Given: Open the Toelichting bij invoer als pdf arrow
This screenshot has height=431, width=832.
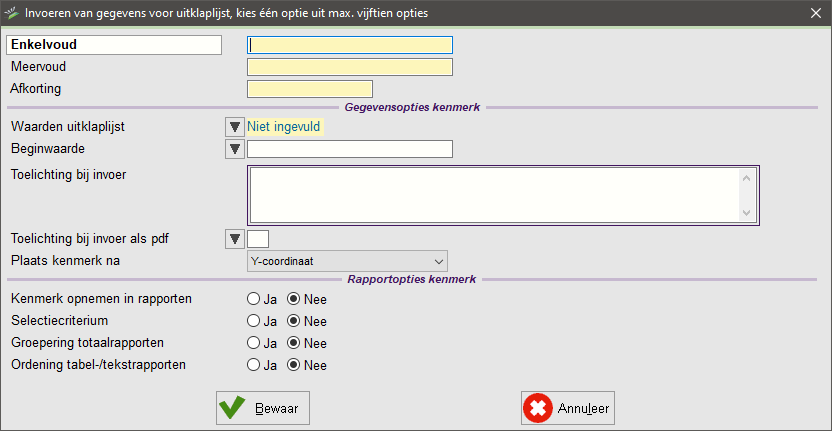Looking at the screenshot, I should pyautogui.click(x=234, y=239).
